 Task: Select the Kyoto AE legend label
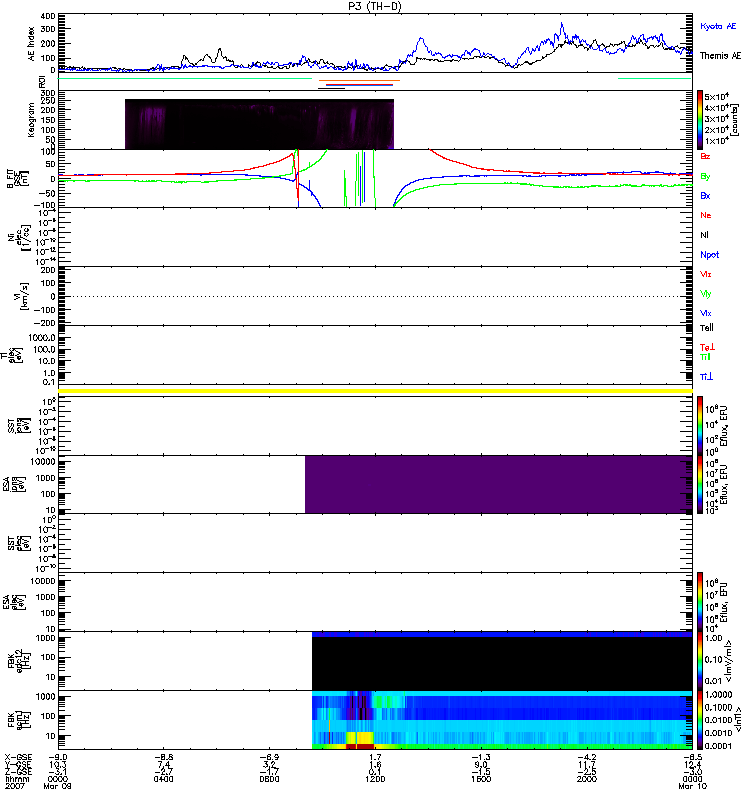tap(718, 26)
